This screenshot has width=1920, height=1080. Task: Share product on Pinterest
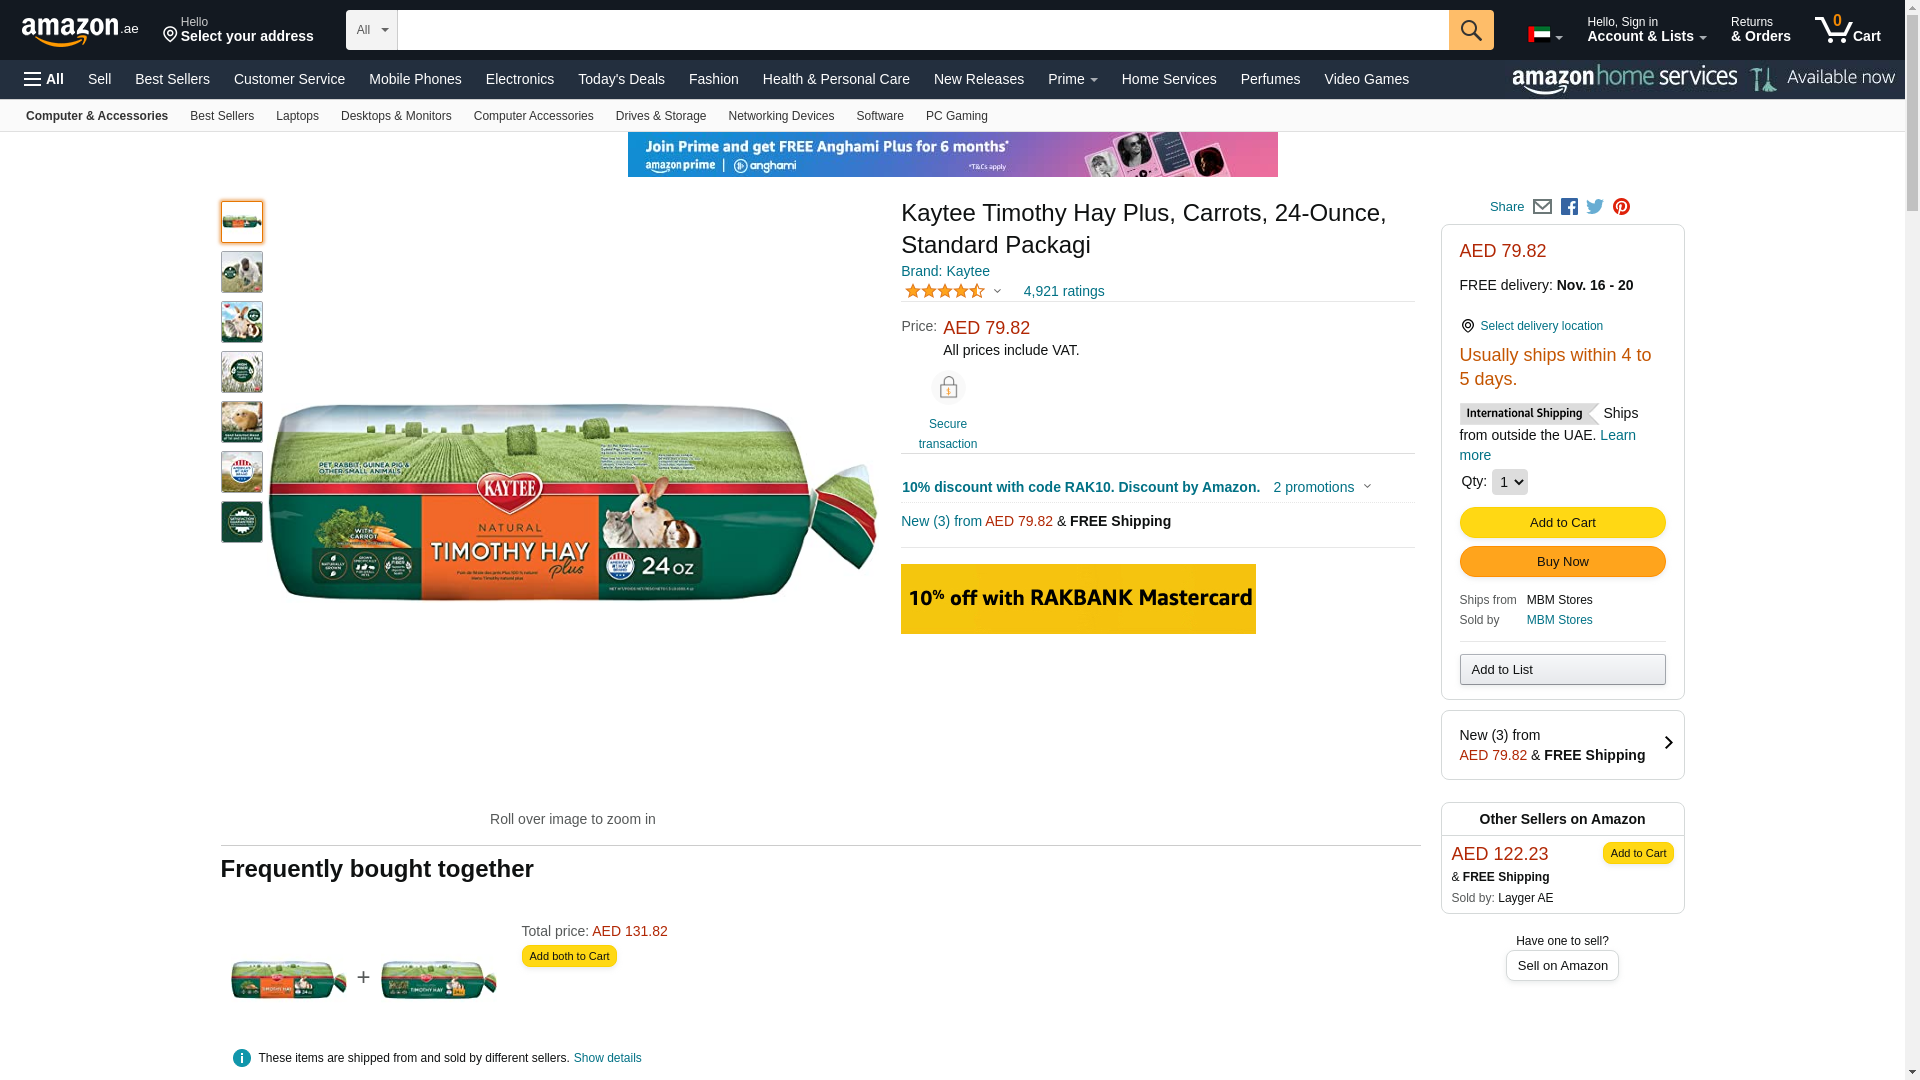[x=1621, y=207]
